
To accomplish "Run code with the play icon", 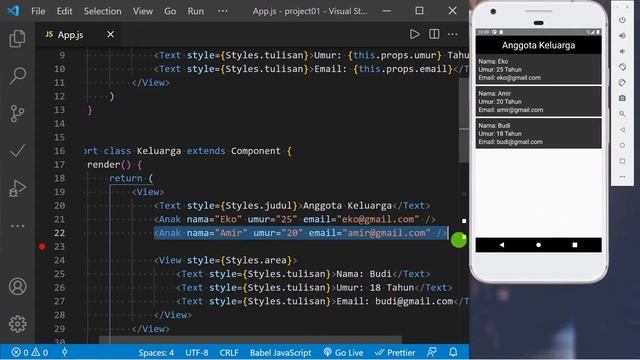I will click(415, 34).
